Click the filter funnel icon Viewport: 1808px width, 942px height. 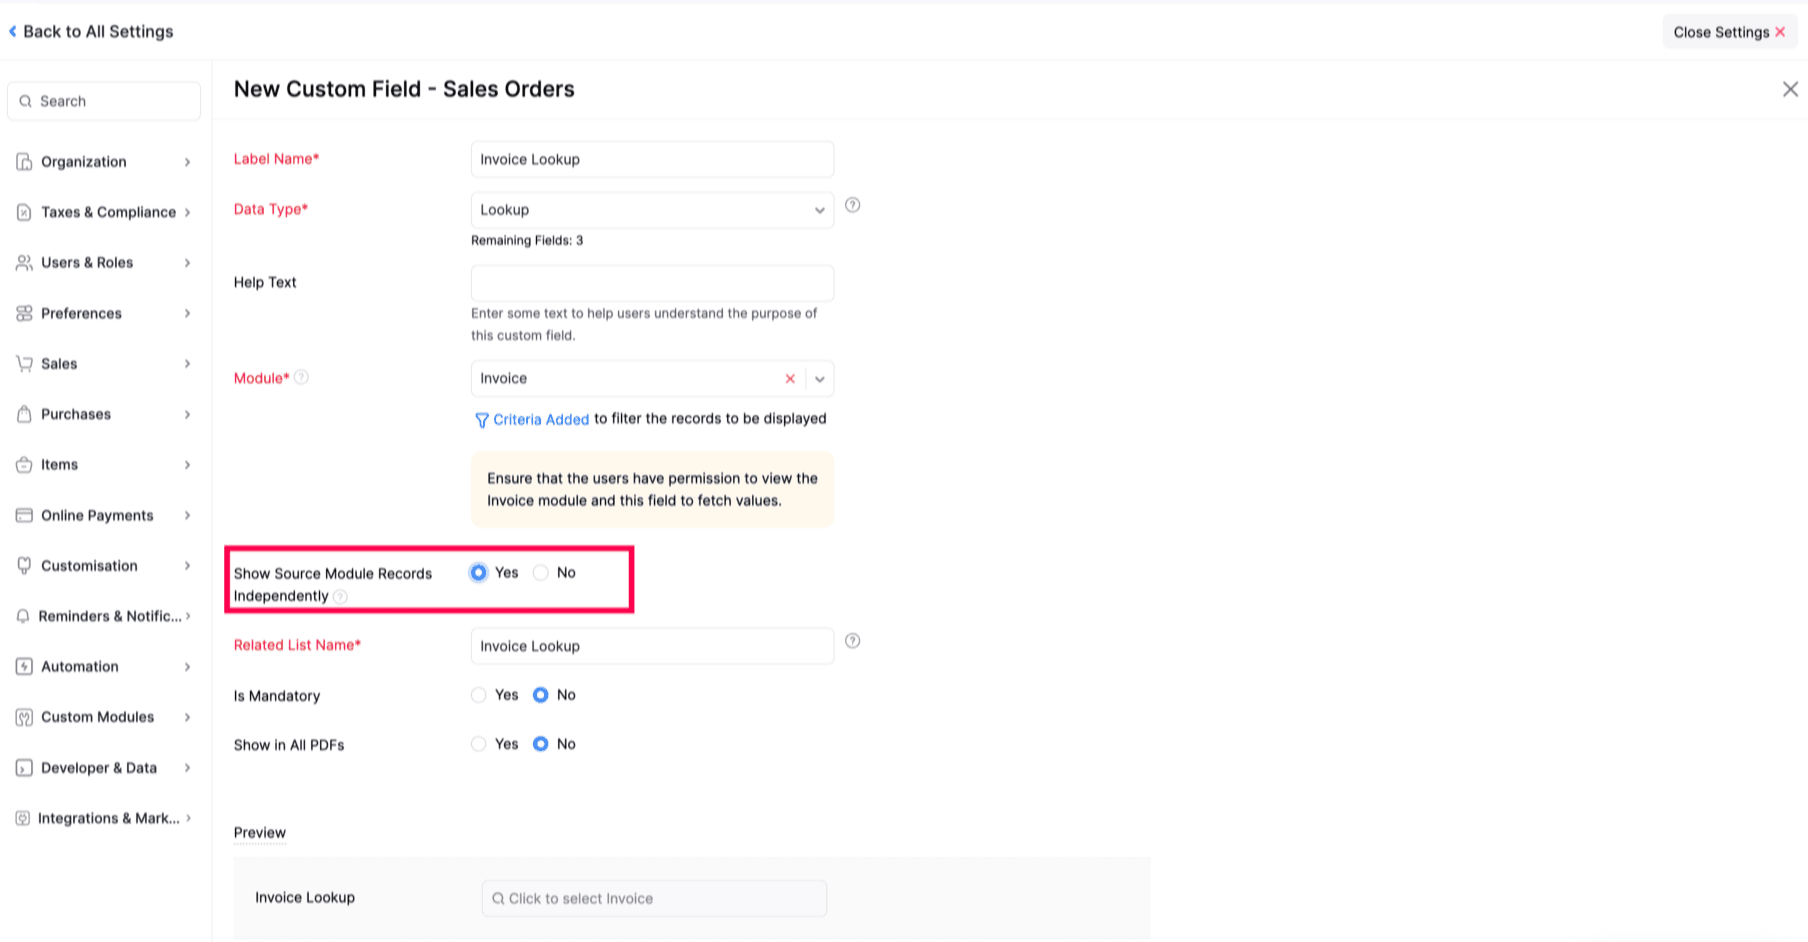(481, 420)
